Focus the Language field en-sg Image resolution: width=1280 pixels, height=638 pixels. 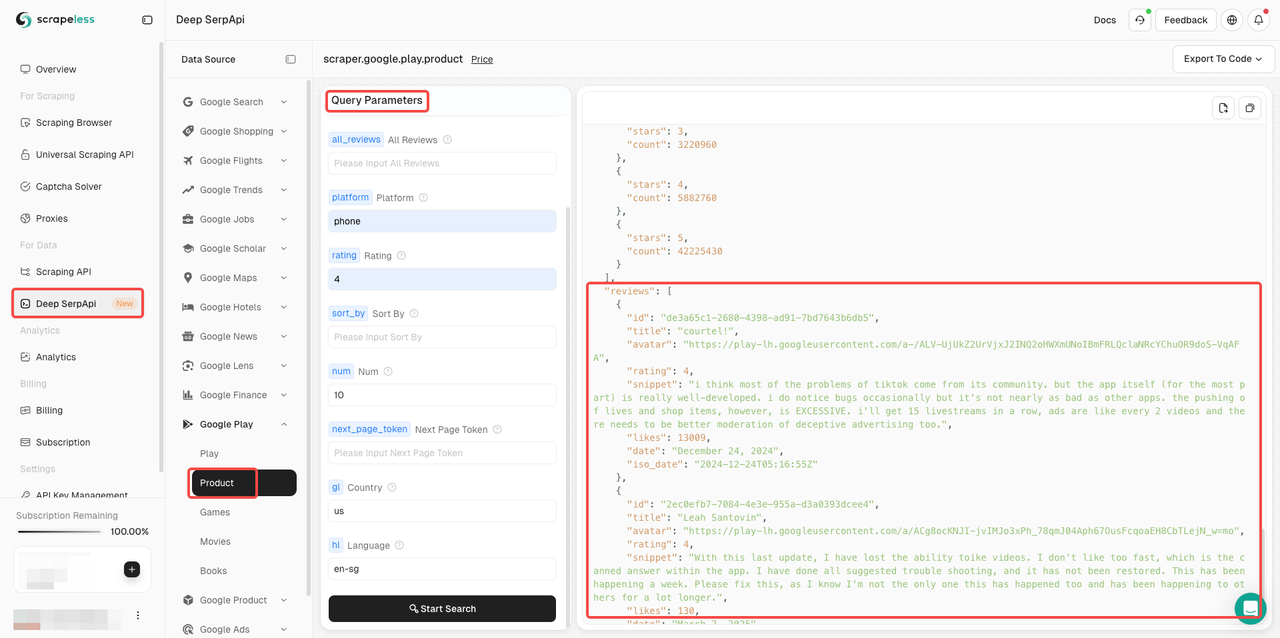[x=442, y=569]
